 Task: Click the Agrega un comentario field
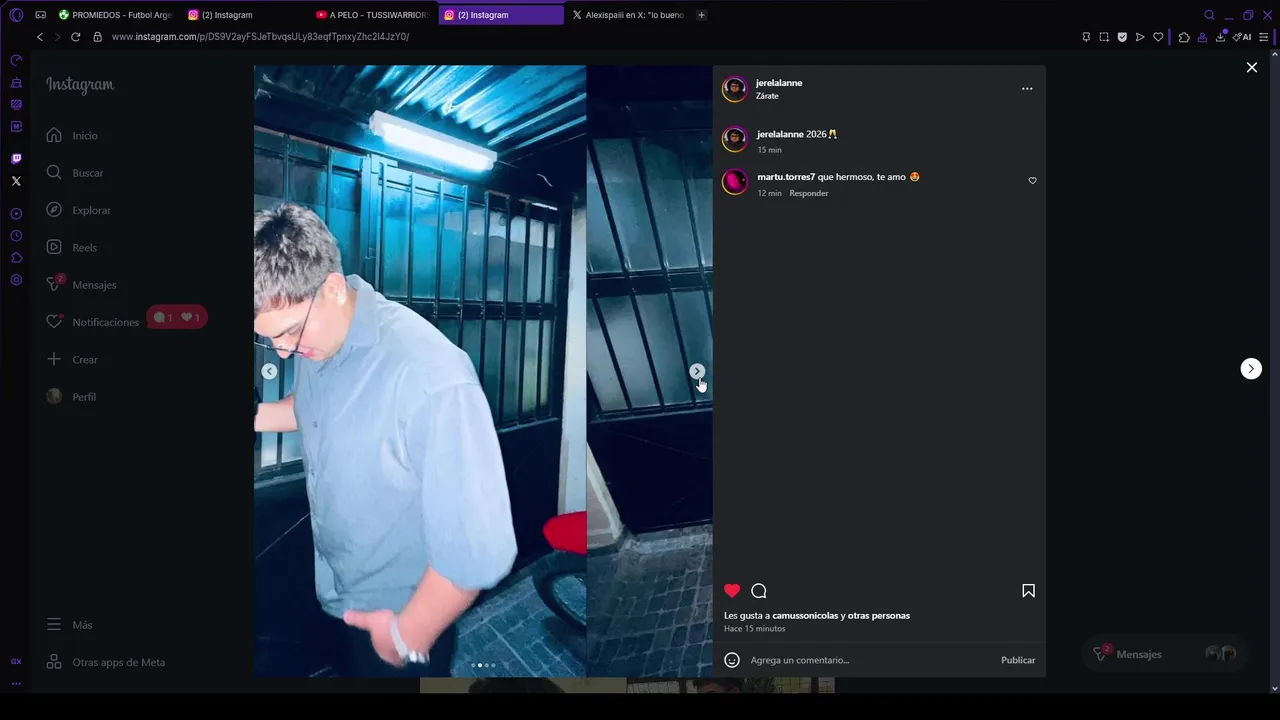(x=870, y=660)
